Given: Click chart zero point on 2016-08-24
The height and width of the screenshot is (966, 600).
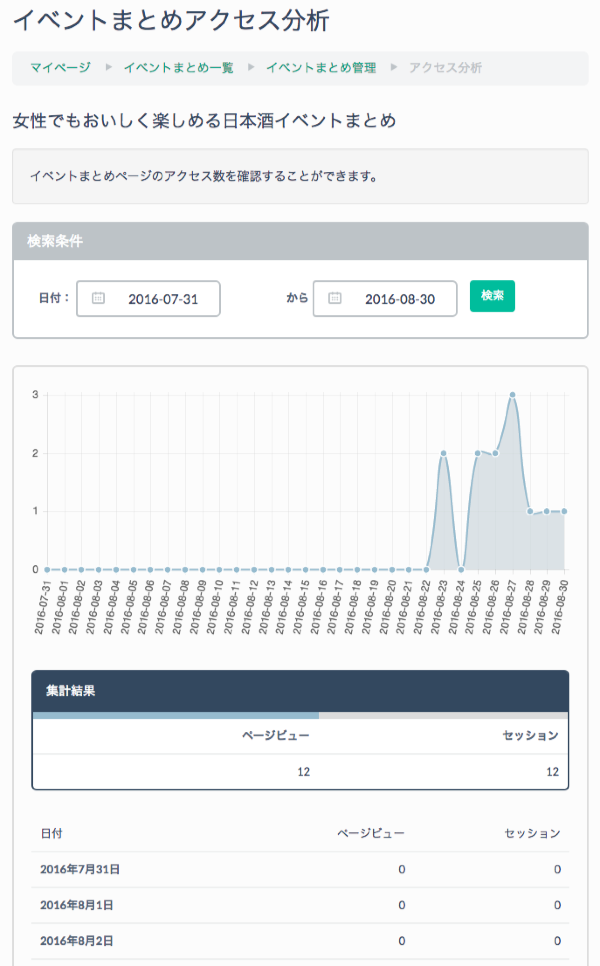Looking at the screenshot, I should coord(460,569).
